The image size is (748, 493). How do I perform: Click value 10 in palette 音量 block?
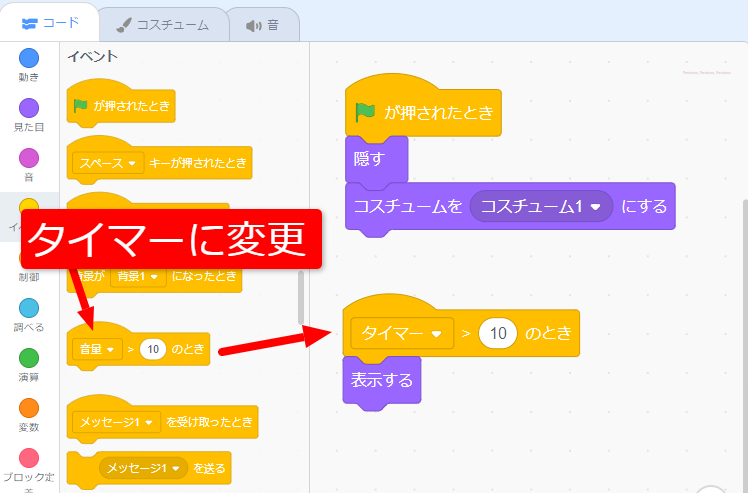click(x=153, y=349)
